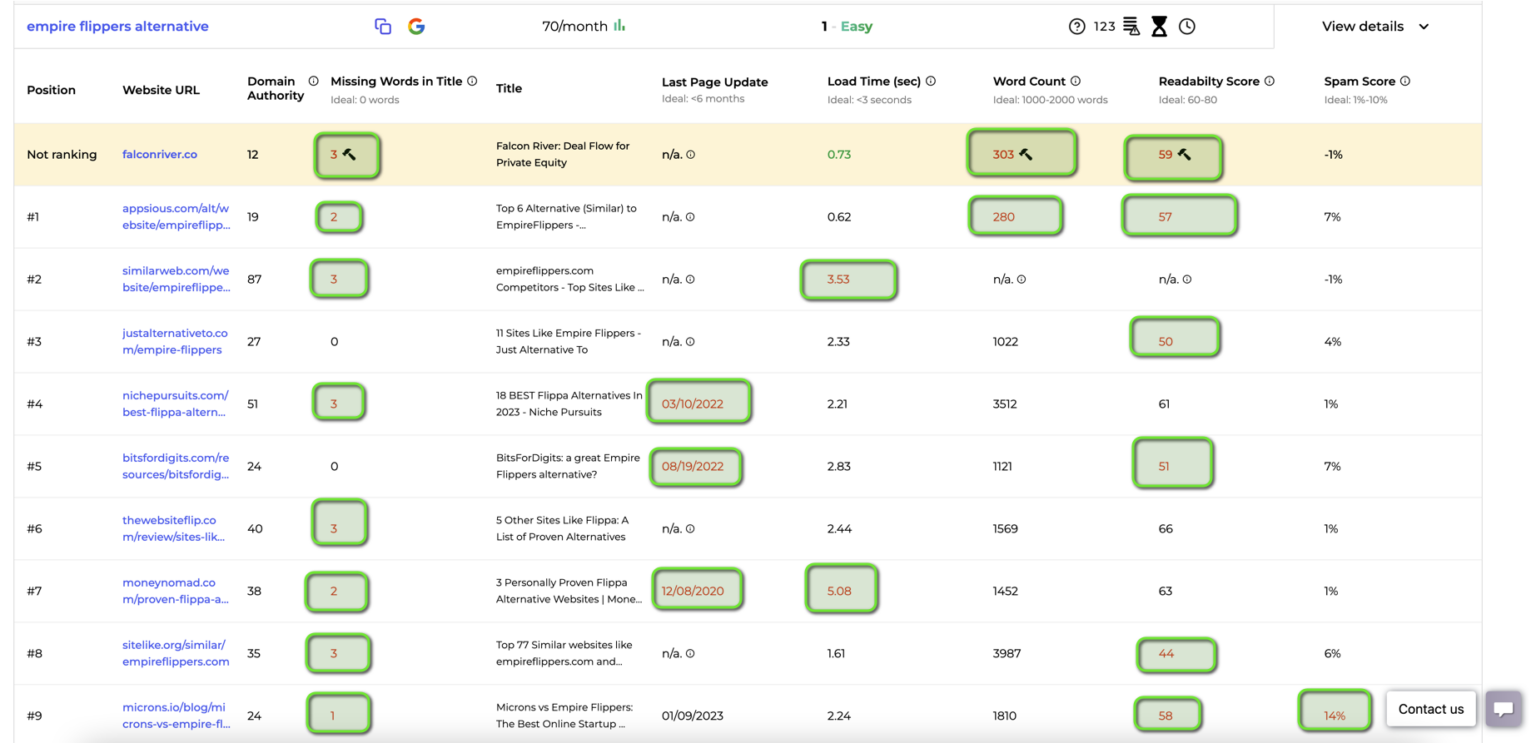Click the Contact us button
Viewport: 1536px width, 743px height.
1431,708
